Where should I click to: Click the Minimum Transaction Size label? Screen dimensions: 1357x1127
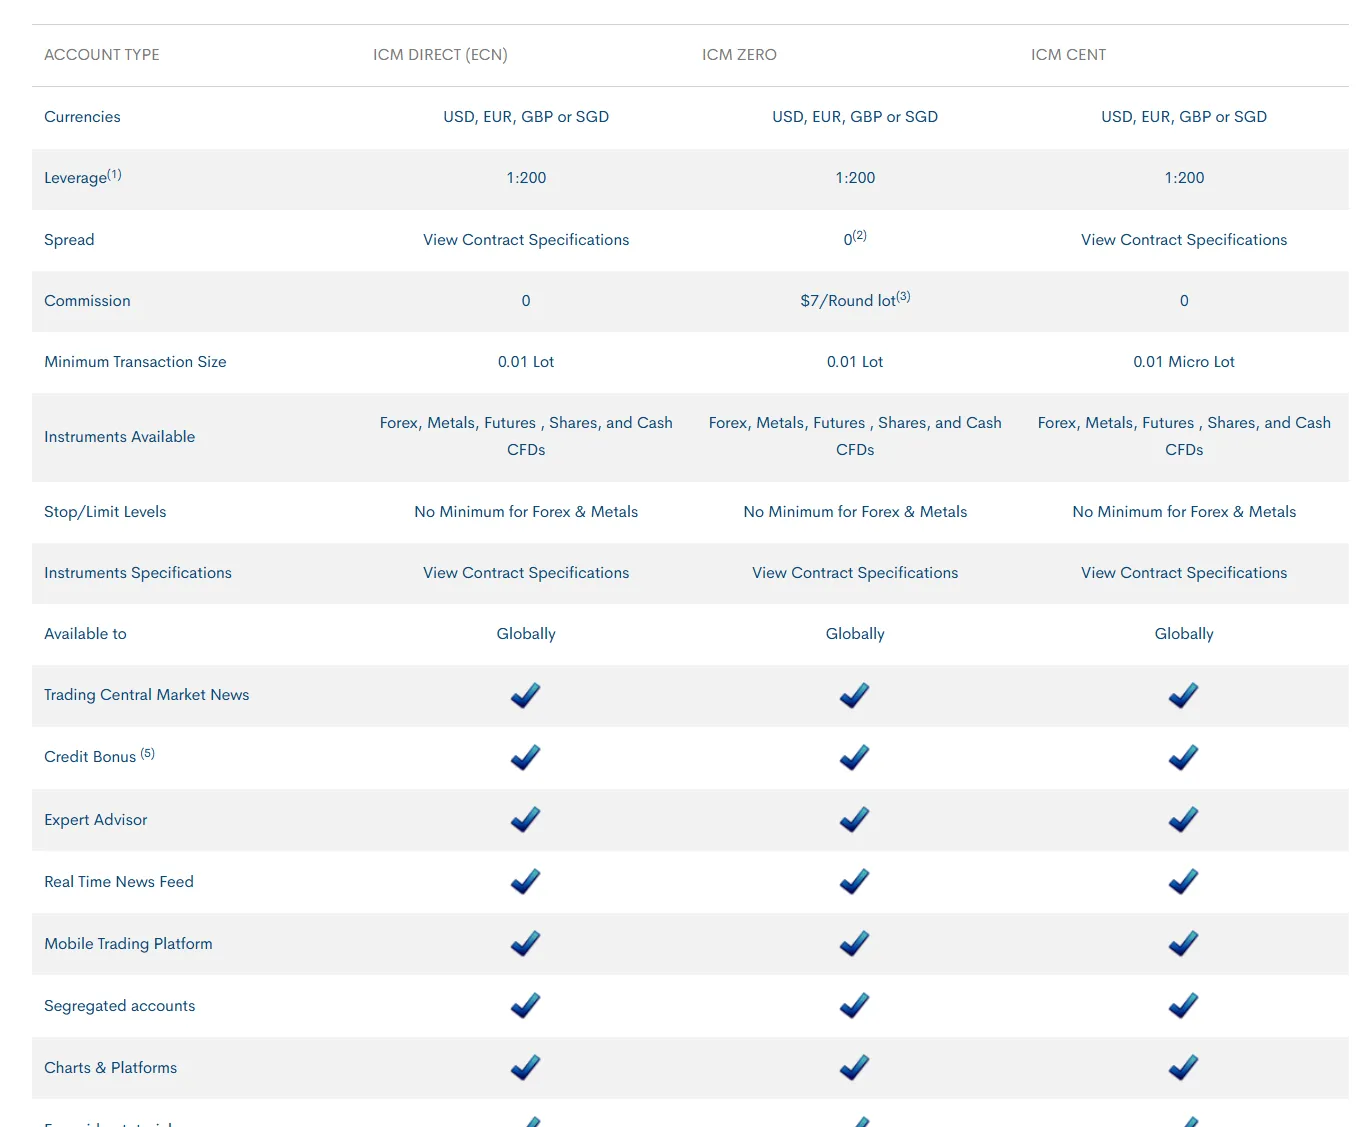tap(135, 362)
